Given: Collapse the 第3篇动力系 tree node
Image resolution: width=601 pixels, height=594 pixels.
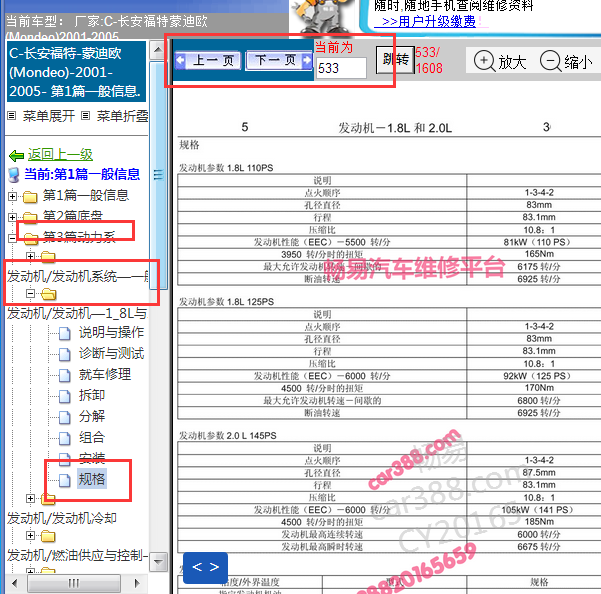Looking at the screenshot, I should (12, 238).
